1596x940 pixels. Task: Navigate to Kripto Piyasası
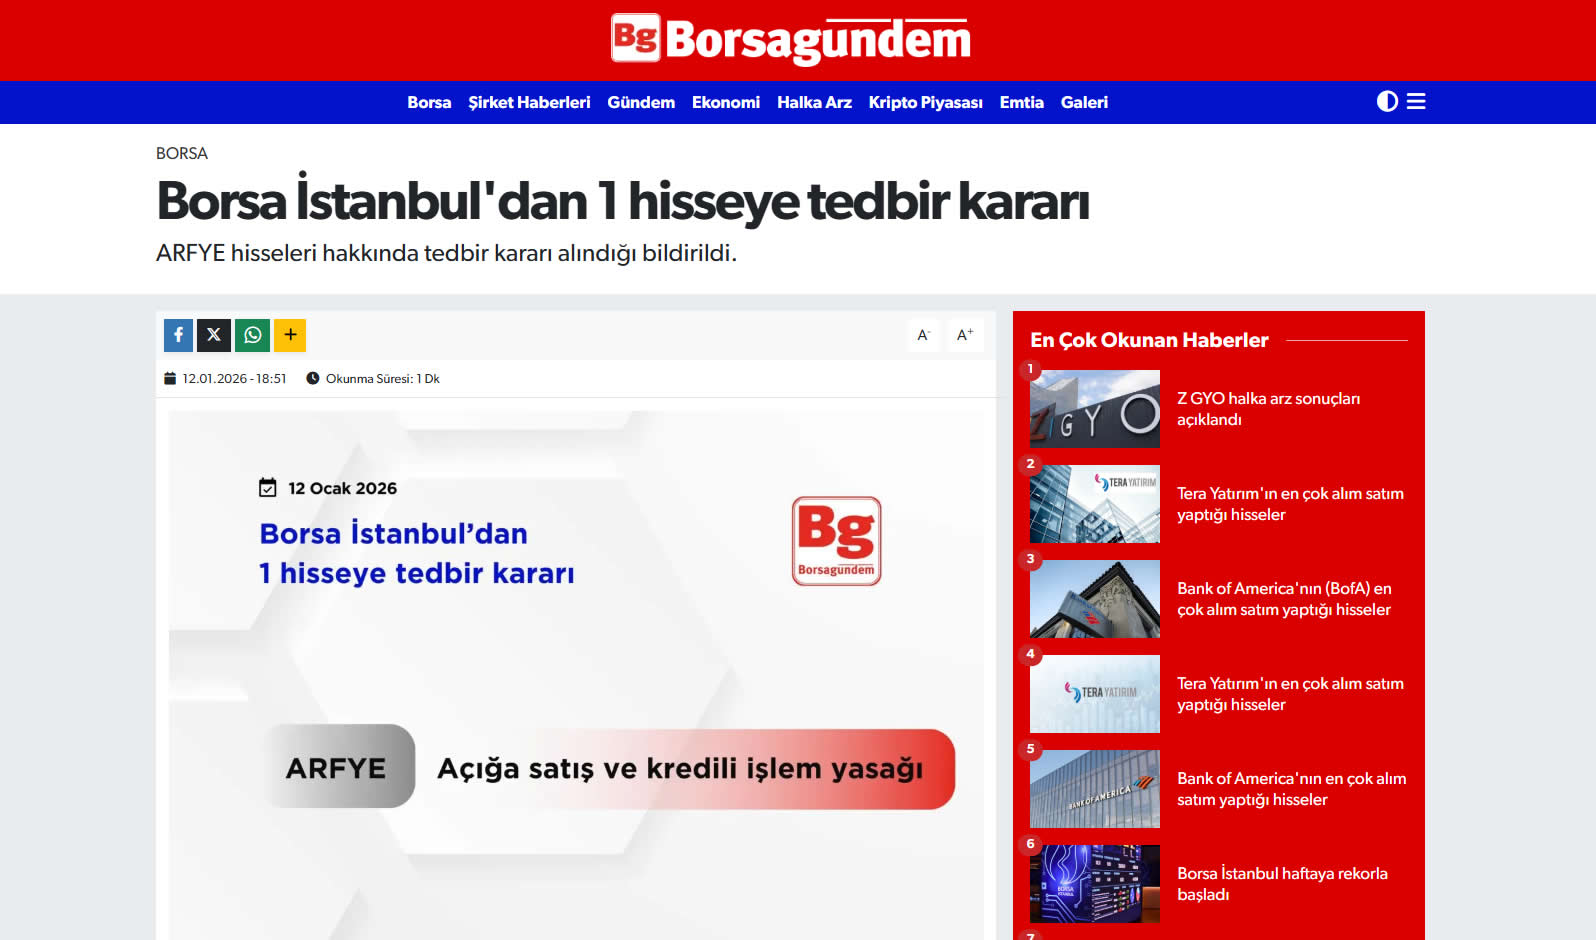coord(925,103)
